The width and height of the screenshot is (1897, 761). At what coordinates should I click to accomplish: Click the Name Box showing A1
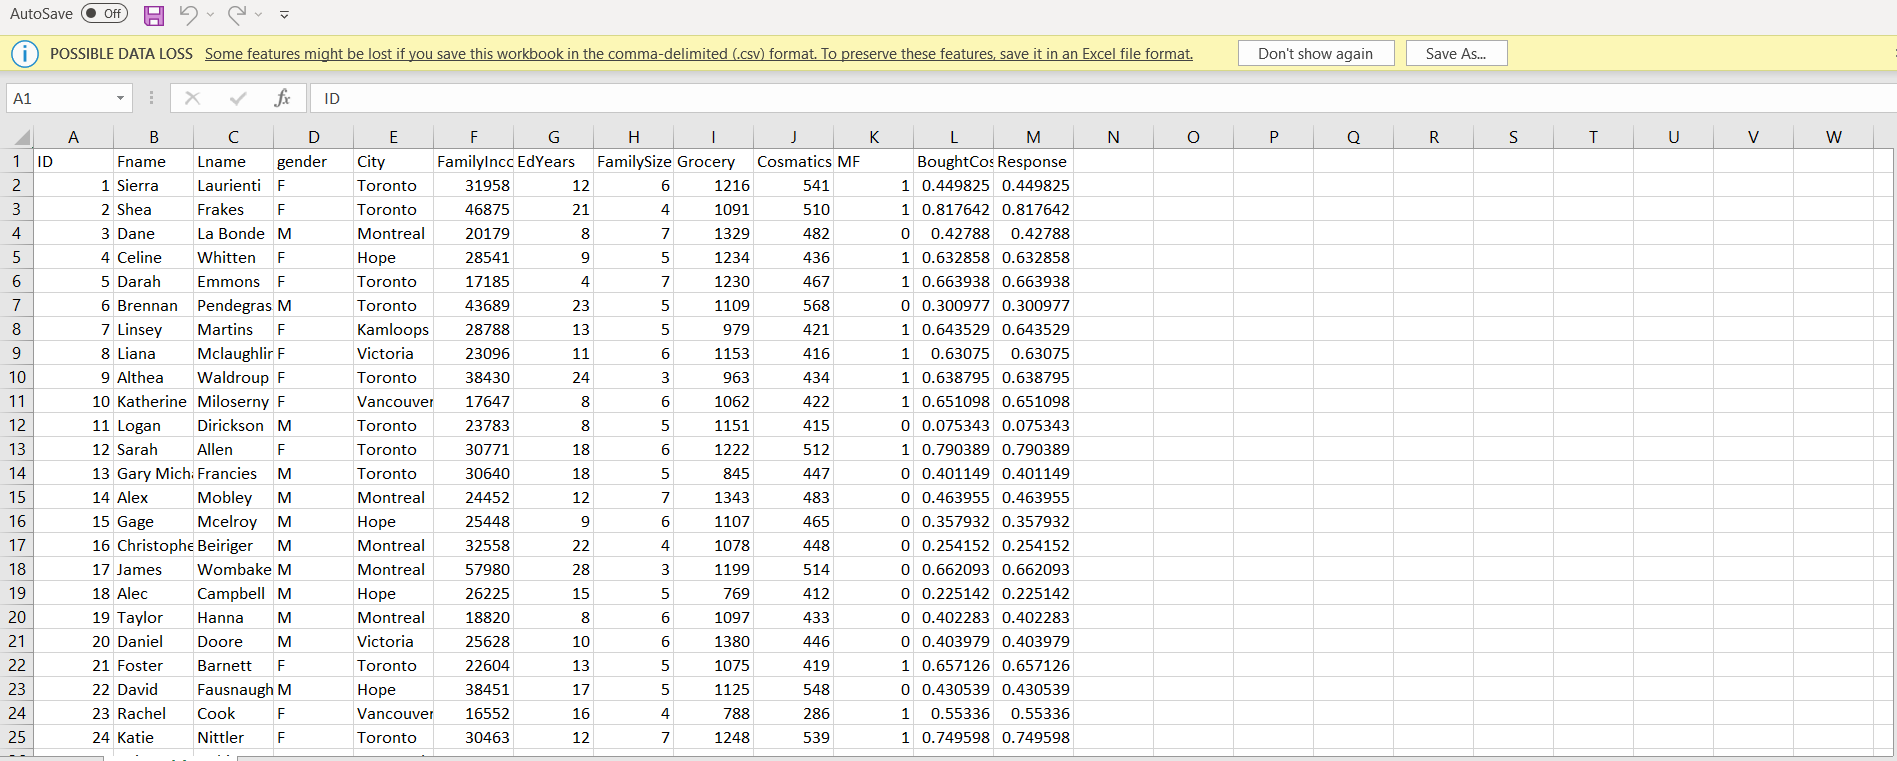[60, 98]
